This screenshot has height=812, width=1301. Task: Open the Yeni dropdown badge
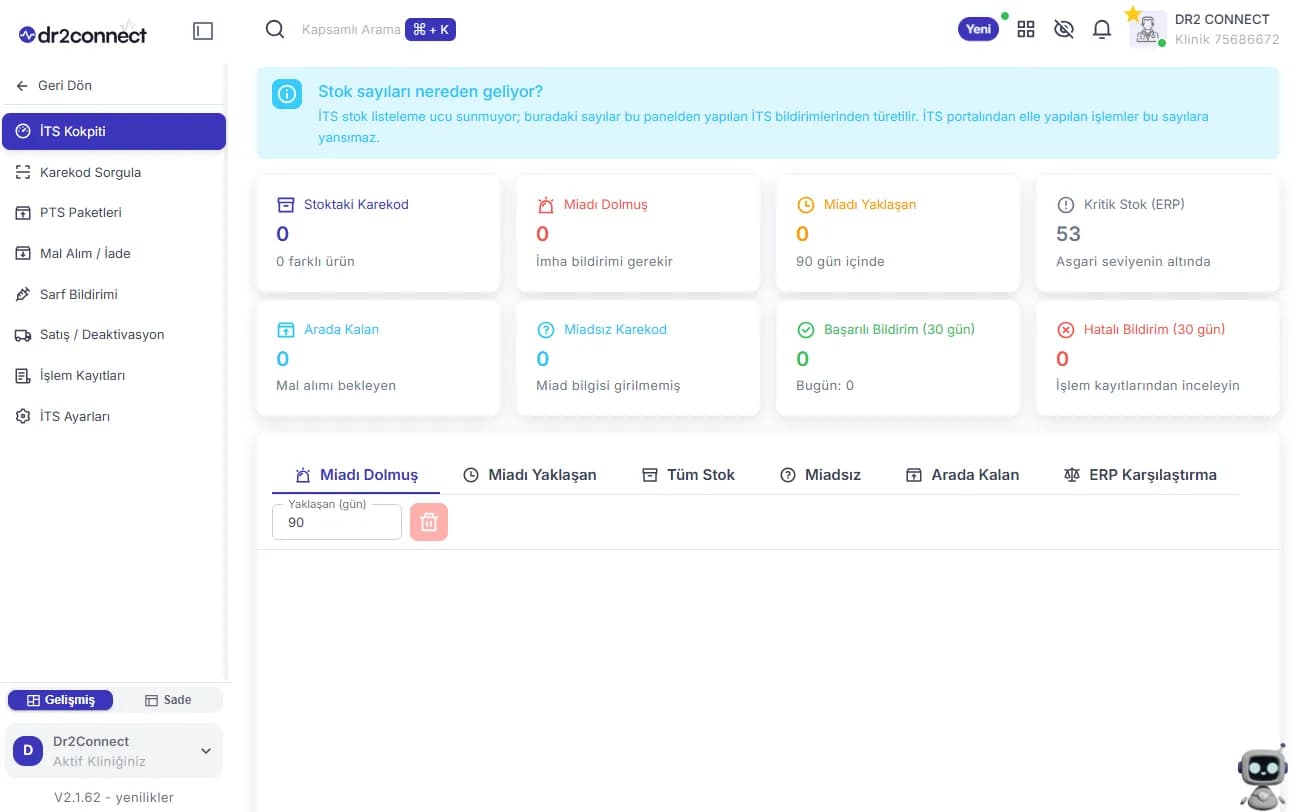tap(978, 29)
